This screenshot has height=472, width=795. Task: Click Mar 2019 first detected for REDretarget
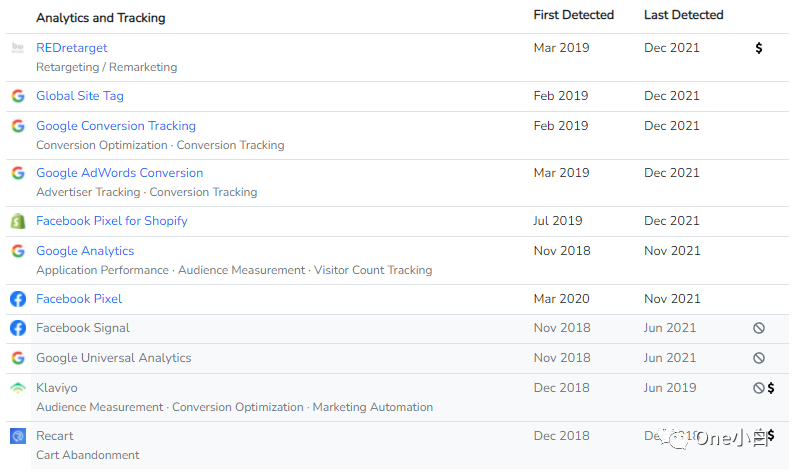[561, 48]
